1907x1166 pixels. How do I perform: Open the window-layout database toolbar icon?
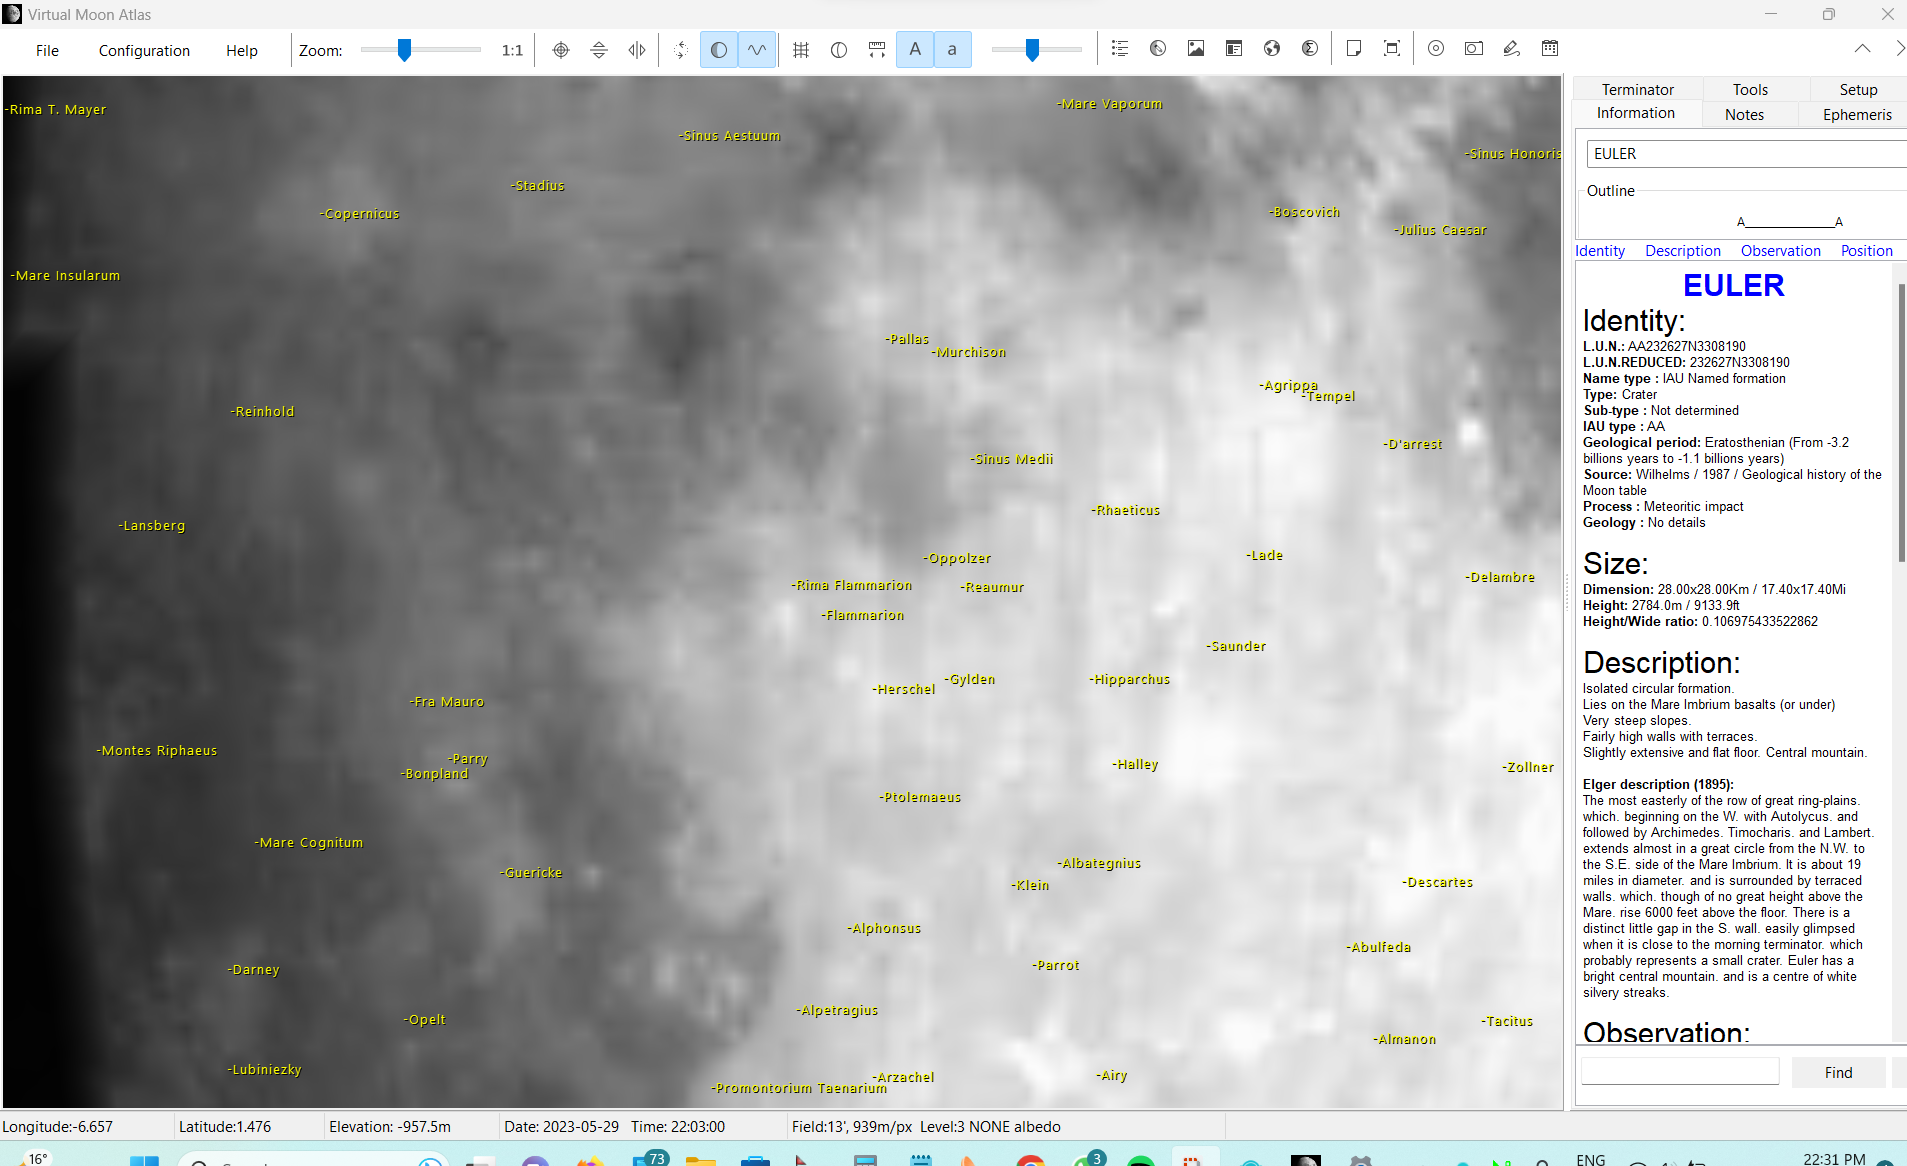click(1234, 49)
